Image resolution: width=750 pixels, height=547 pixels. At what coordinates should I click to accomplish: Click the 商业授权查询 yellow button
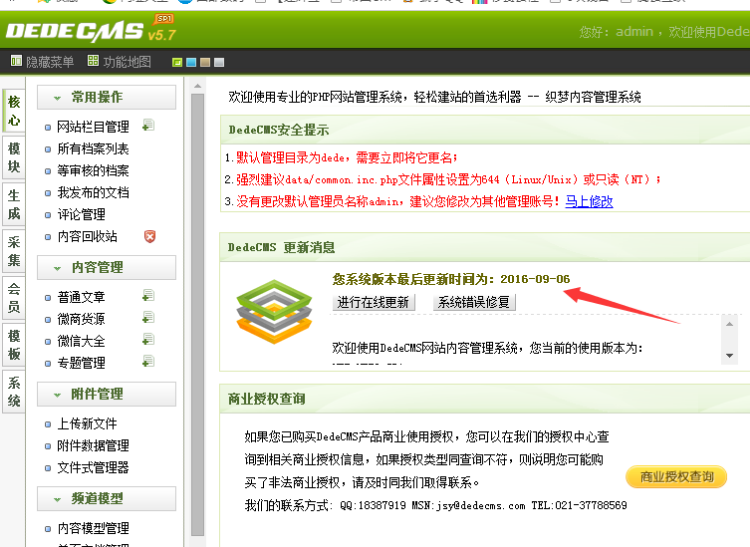676,477
